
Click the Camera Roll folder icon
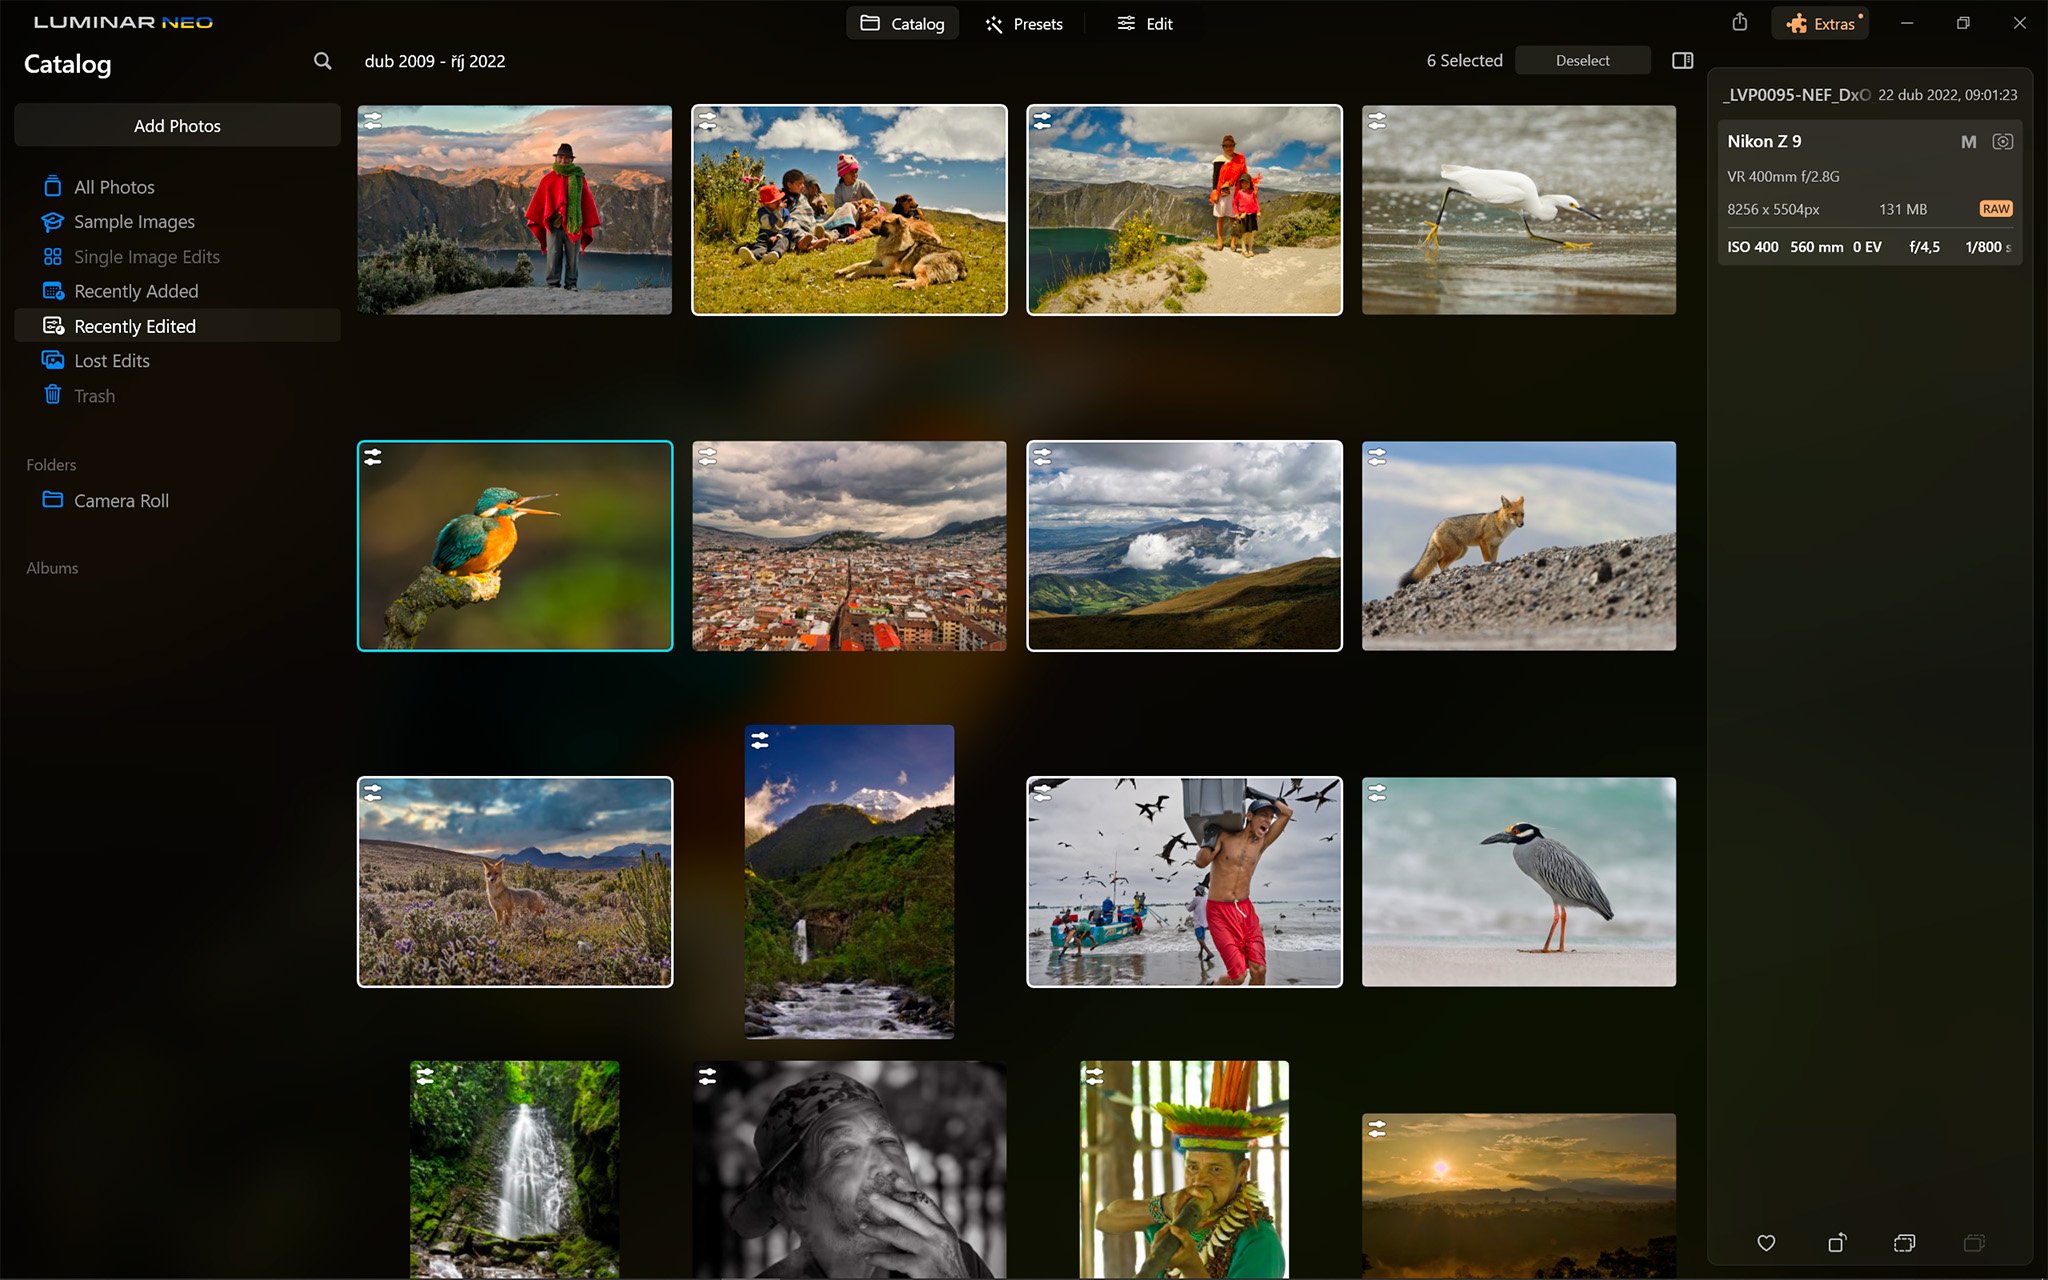pyautogui.click(x=53, y=499)
